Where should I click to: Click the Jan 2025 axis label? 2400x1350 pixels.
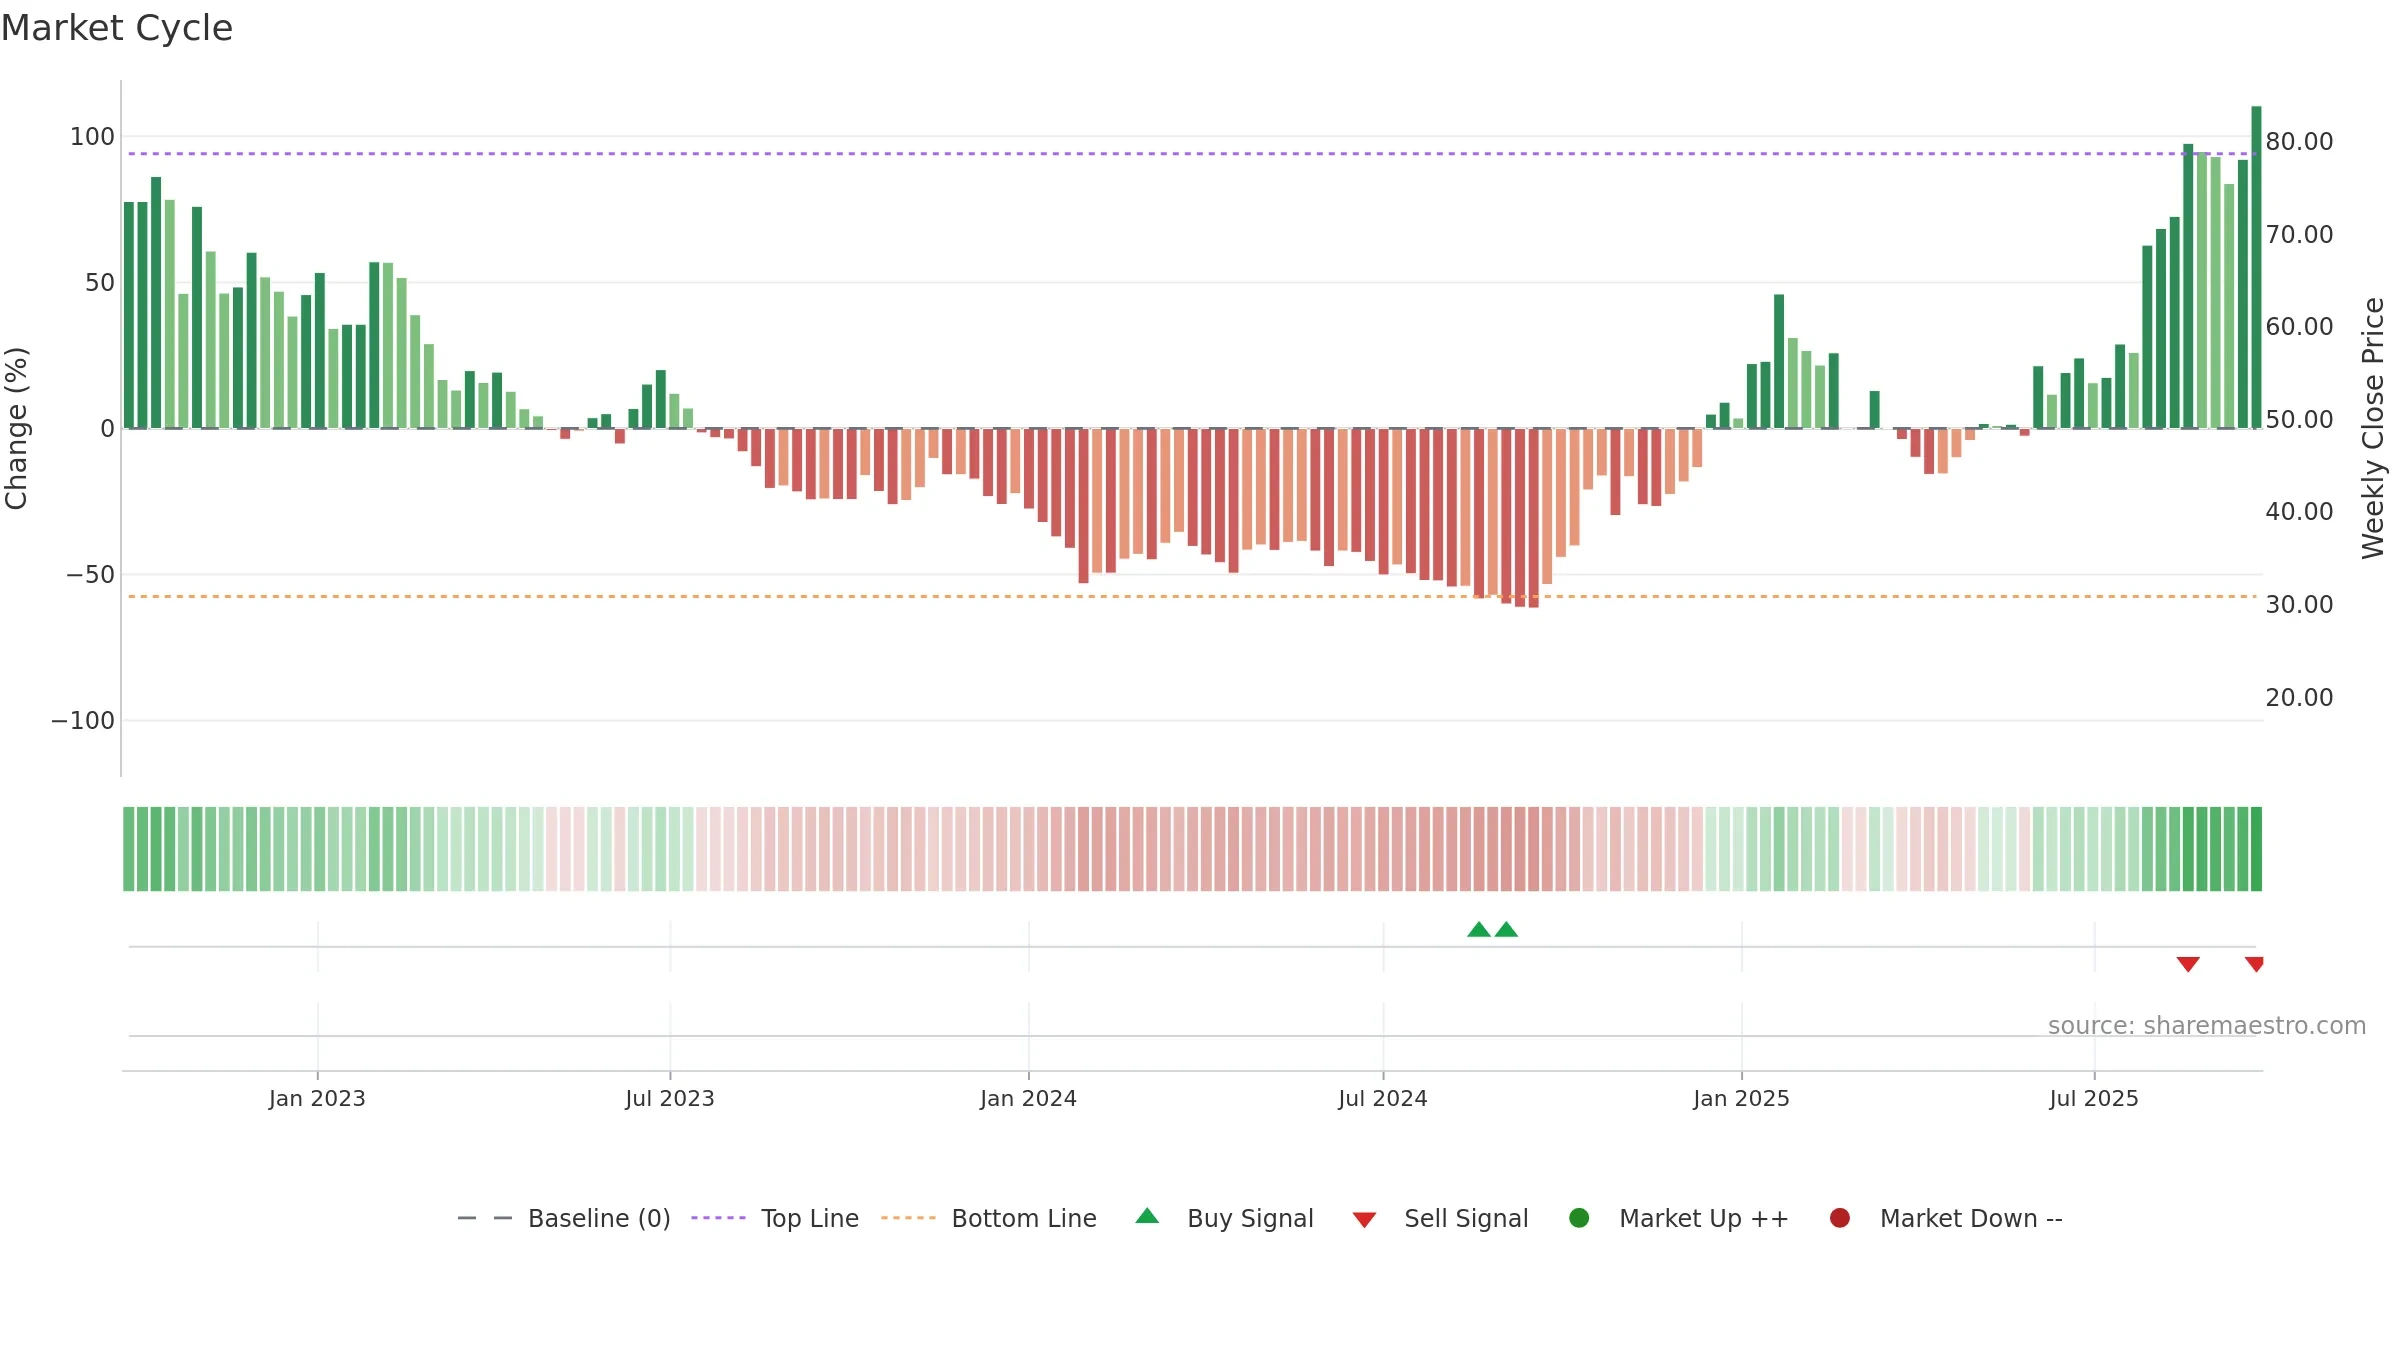point(1741,1098)
